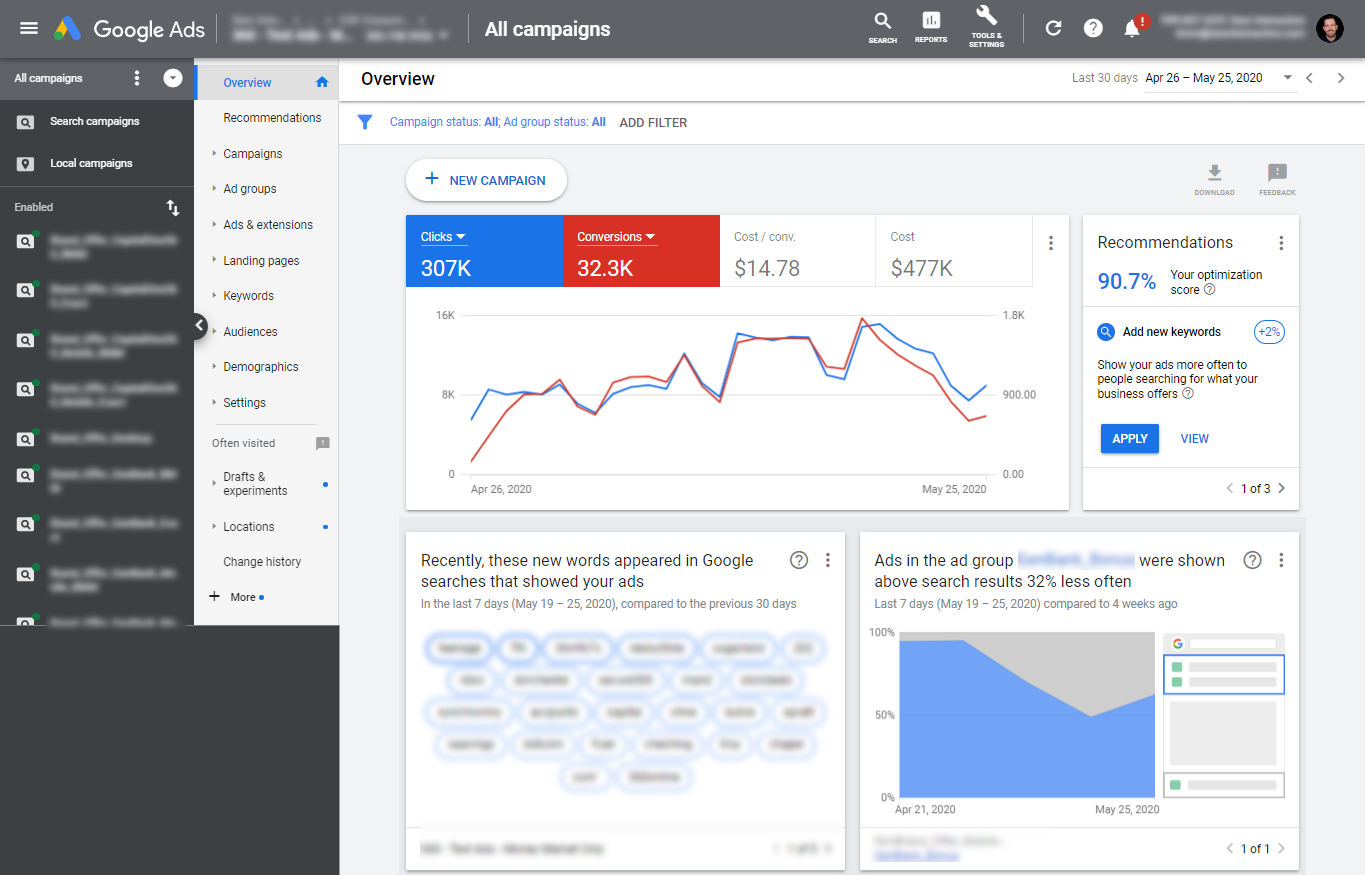The height and width of the screenshot is (875, 1365).
Task: Click the refresh icon in header
Action: pos(1053,28)
